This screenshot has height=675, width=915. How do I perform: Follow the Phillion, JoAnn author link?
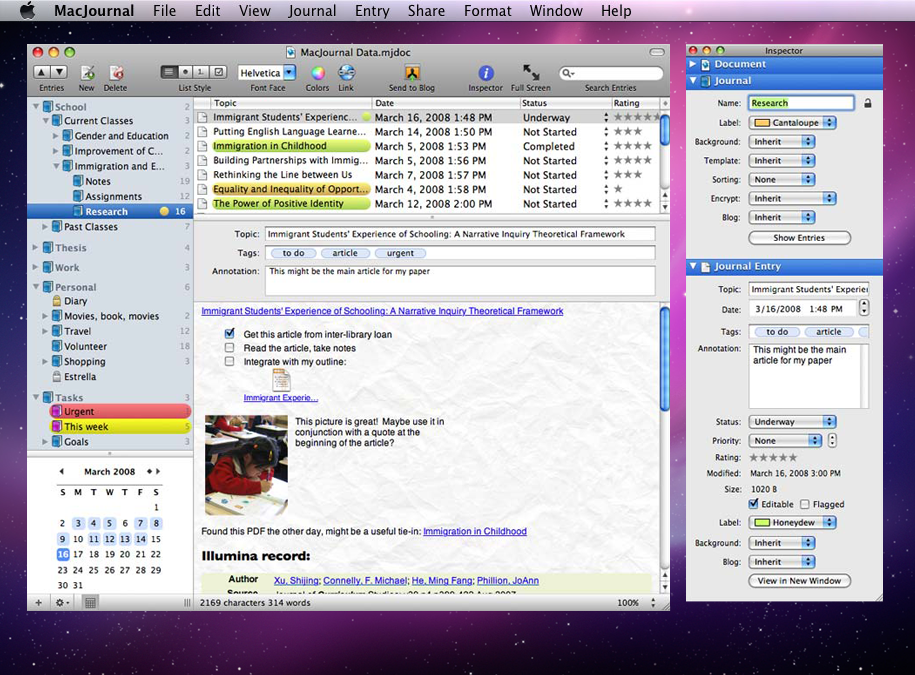pyautogui.click(x=508, y=580)
